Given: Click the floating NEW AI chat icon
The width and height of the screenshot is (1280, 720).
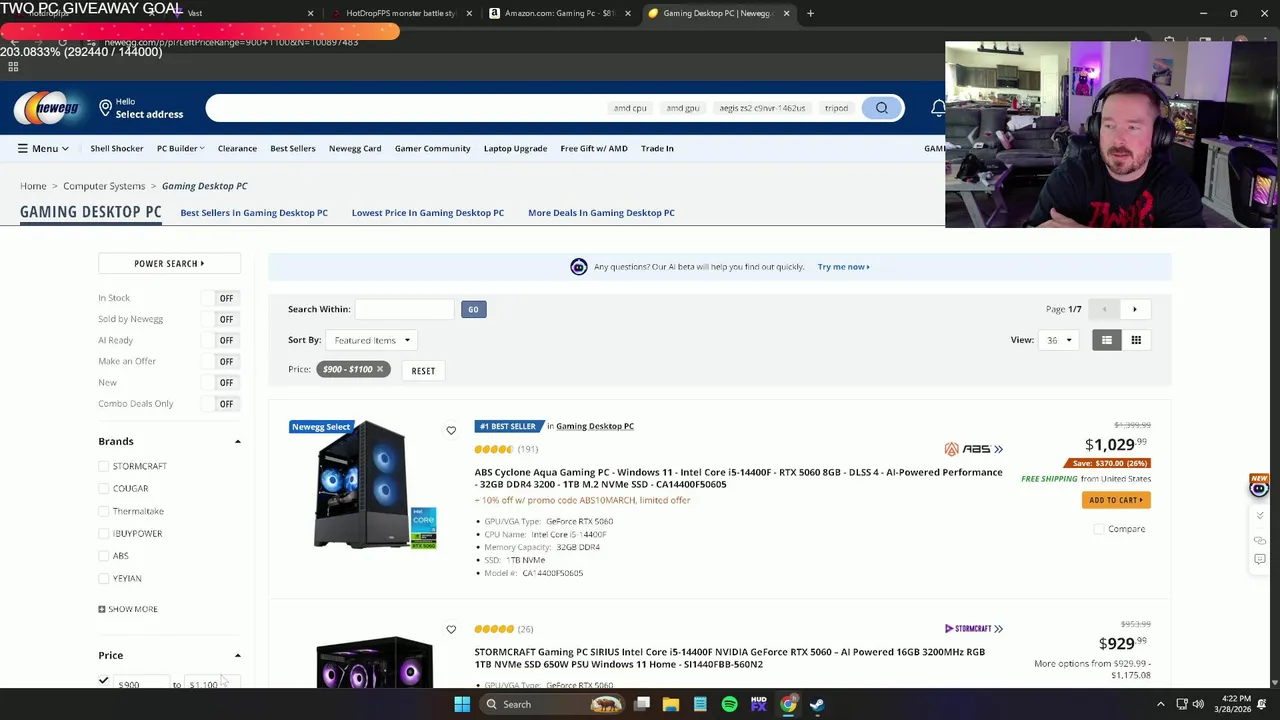Looking at the screenshot, I should click(x=1259, y=486).
